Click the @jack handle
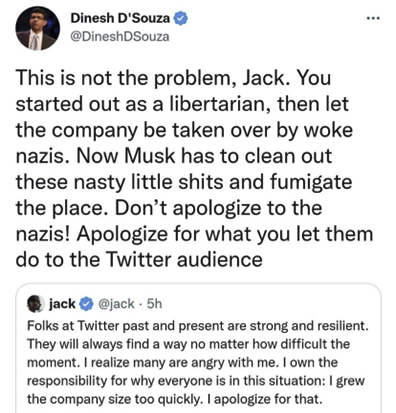 [116, 304]
